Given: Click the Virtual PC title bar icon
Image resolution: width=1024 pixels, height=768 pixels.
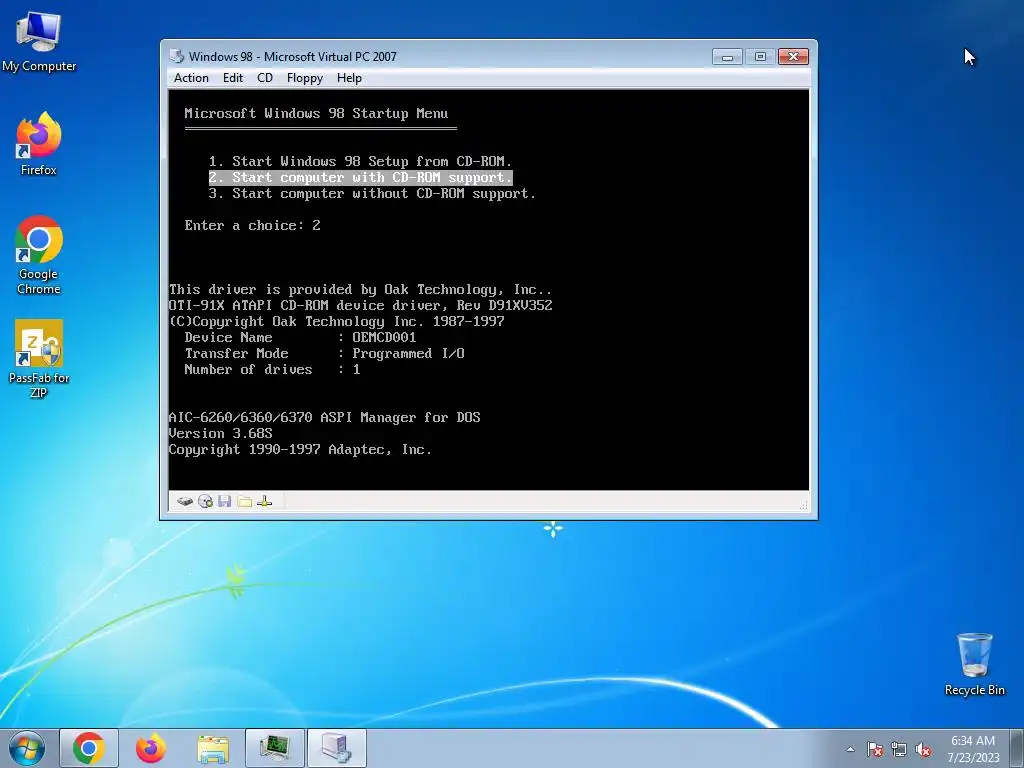Looking at the screenshot, I should (176, 56).
